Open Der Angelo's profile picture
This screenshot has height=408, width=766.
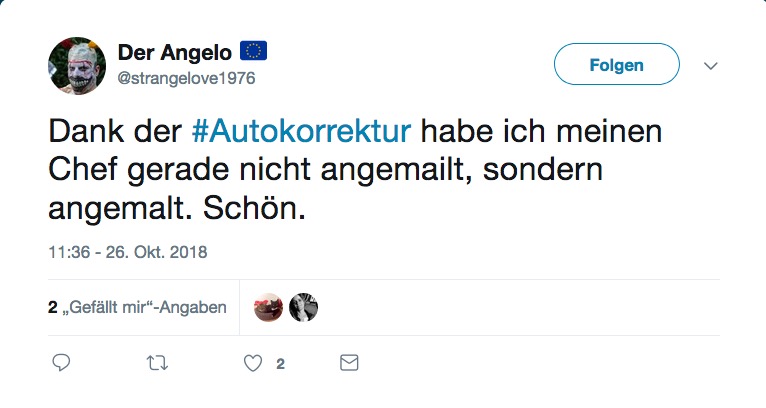pos(77,65)
